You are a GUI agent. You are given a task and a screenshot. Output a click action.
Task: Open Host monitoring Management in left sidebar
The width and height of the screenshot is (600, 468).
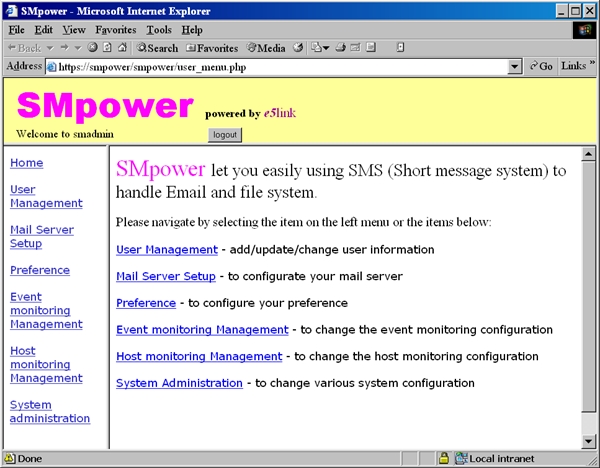coord(45,364)
